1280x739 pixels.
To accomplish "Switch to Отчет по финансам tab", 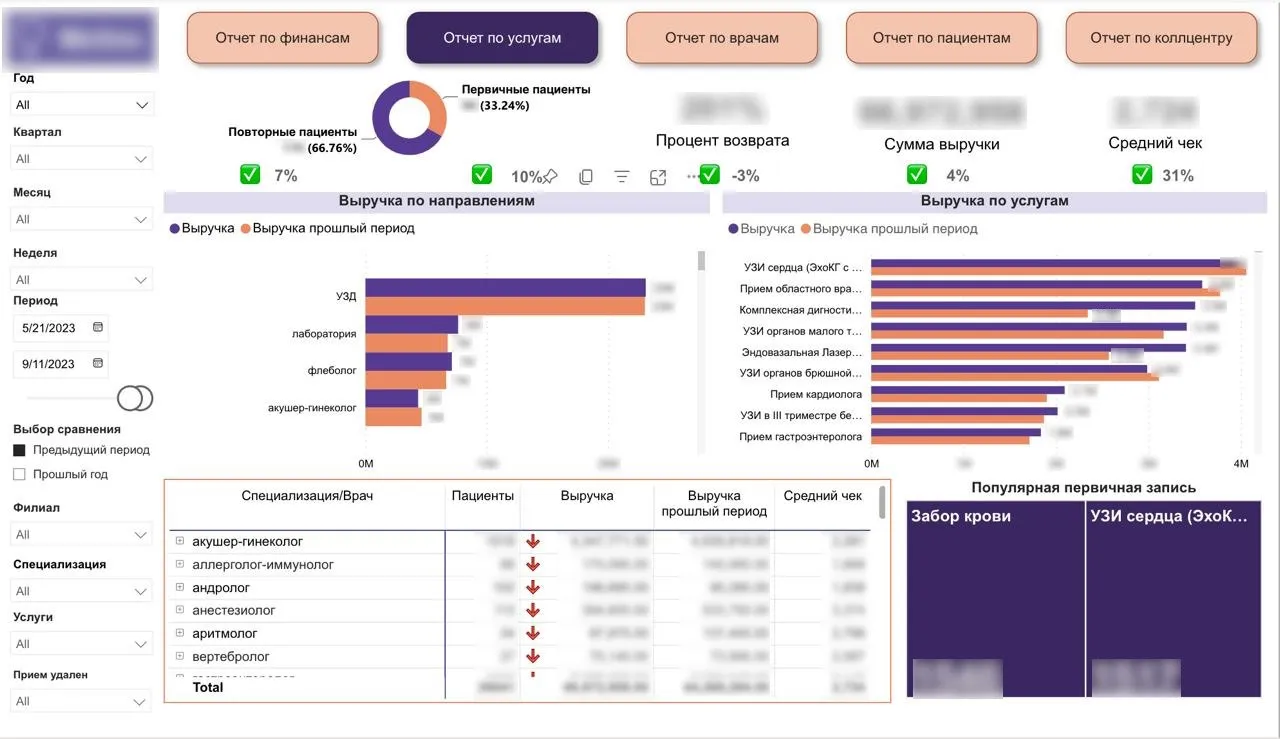I will point(283,38).
